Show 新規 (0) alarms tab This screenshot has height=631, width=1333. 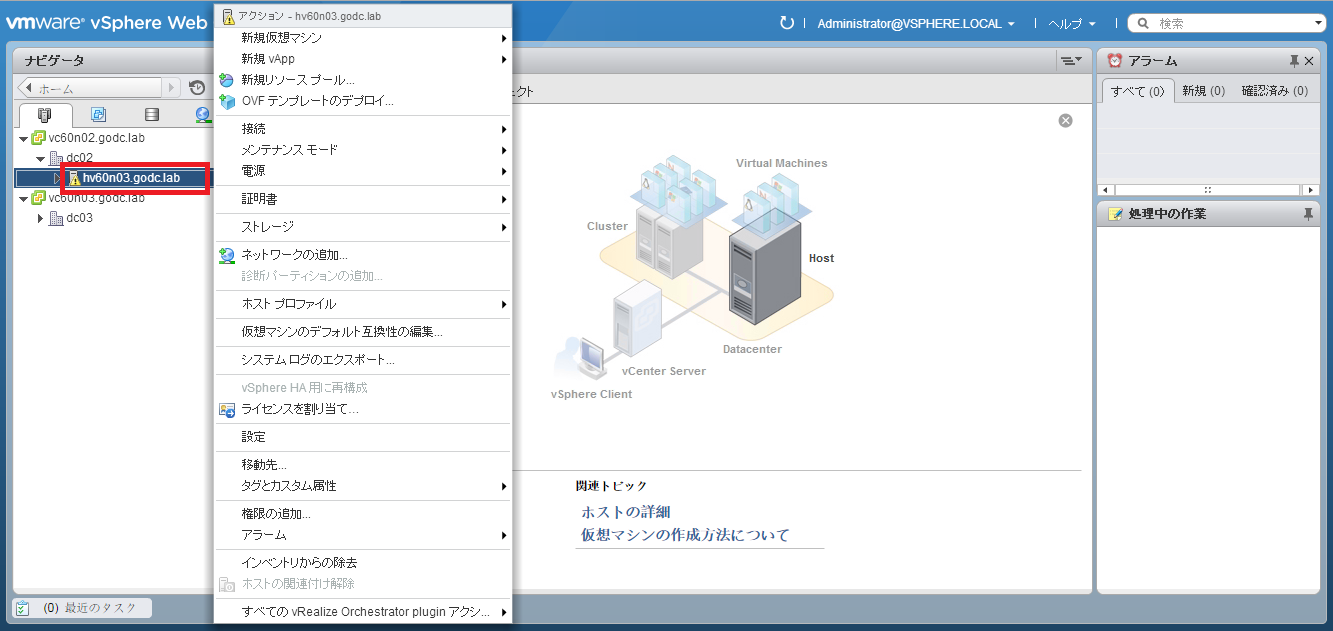tap(1203, 91)
